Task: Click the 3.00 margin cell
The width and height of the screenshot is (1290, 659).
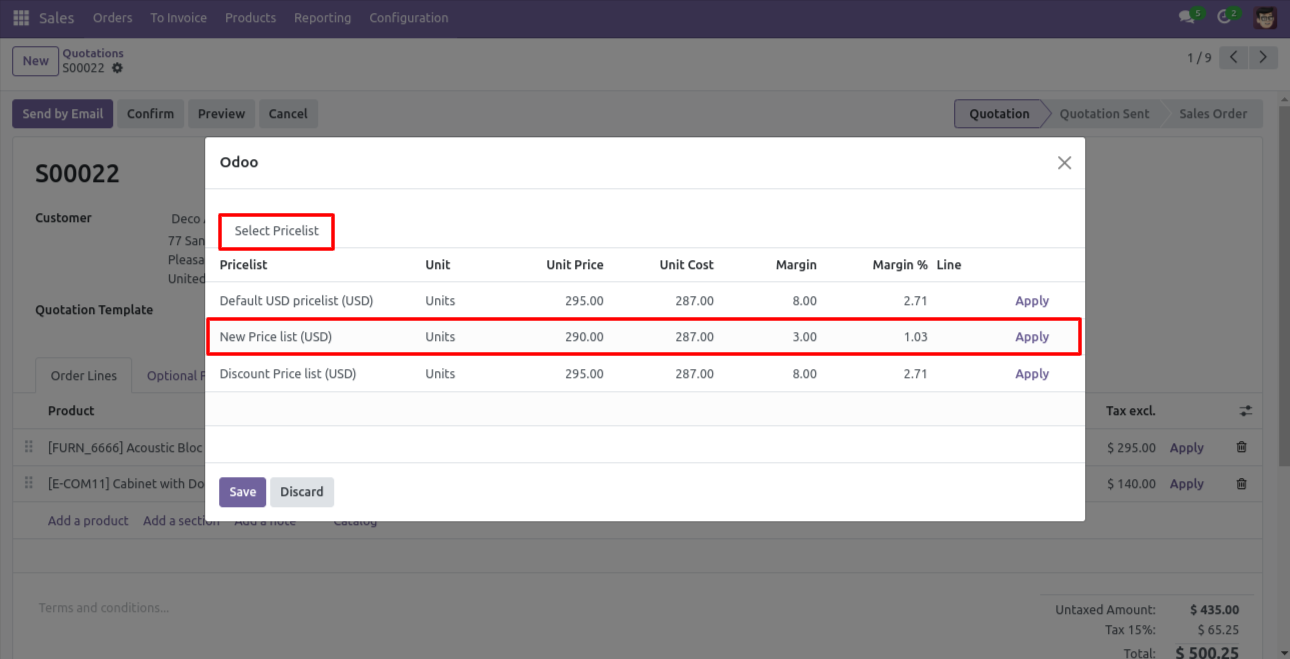Action: click(x=805, y=337)
